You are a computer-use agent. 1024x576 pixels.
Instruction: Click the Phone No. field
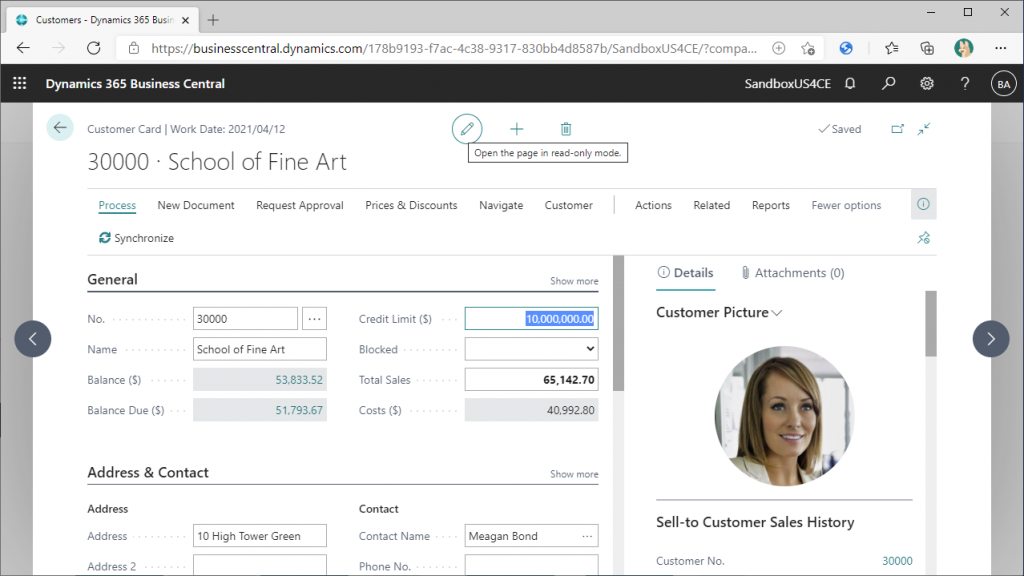click(x=532, y=565)
